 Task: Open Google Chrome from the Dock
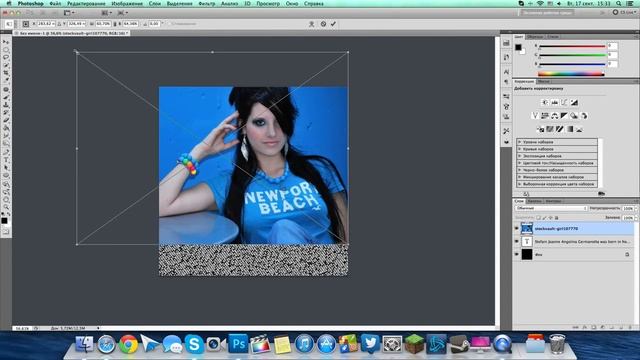[128, 344]
